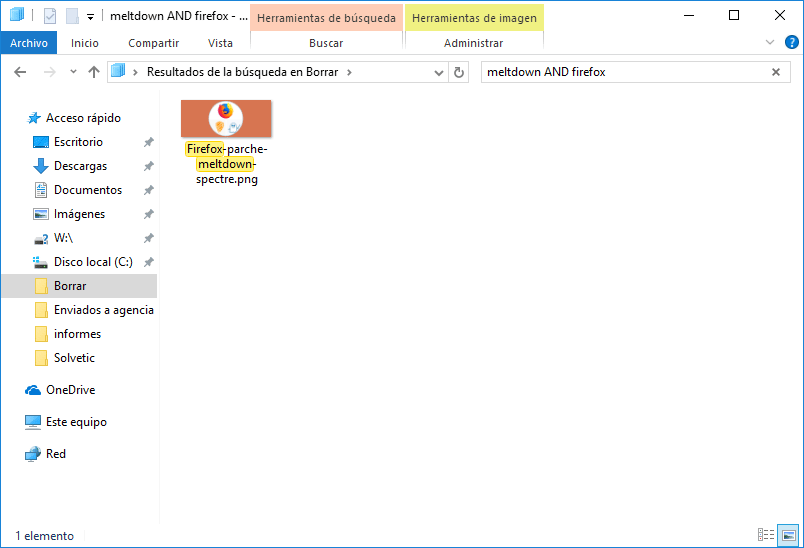Image resolution: width=804 pixels, height=548 pixels.
Task: Open the recent locations dropdown arrow
Action: coord(73,72)
